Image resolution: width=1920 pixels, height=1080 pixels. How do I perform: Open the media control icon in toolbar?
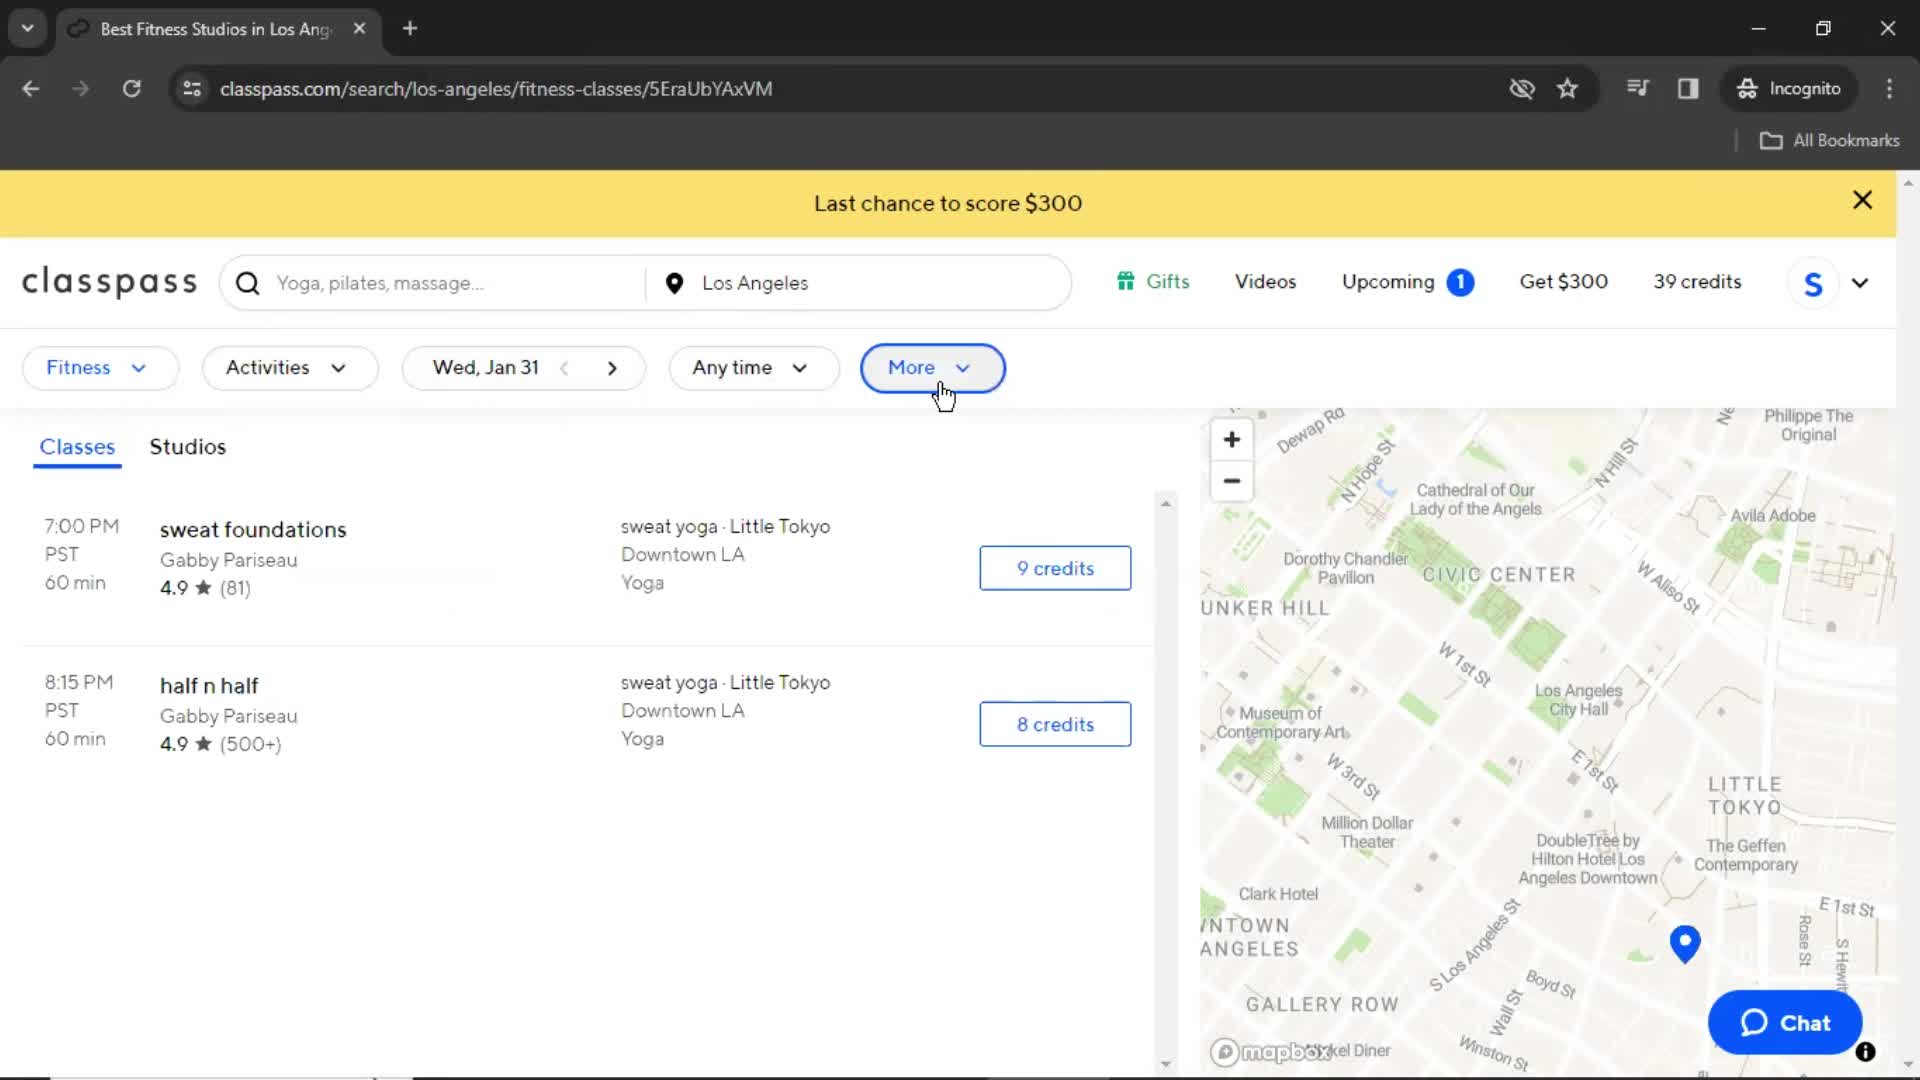[1637, 88]
